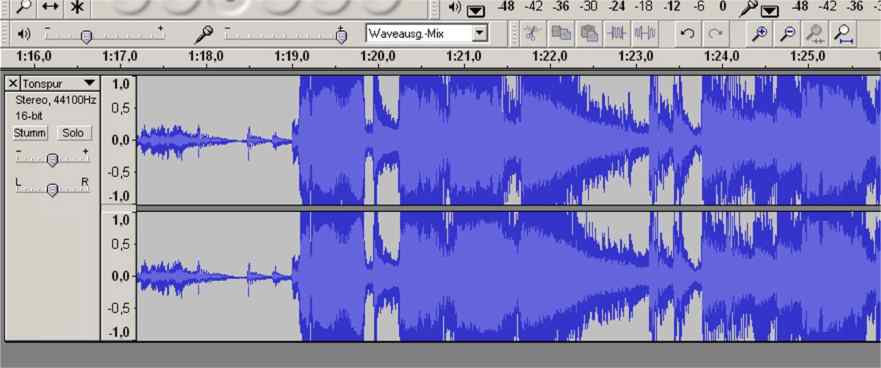Undo the last action
Viewport: 881px width, 368px height.
point(687,34)
